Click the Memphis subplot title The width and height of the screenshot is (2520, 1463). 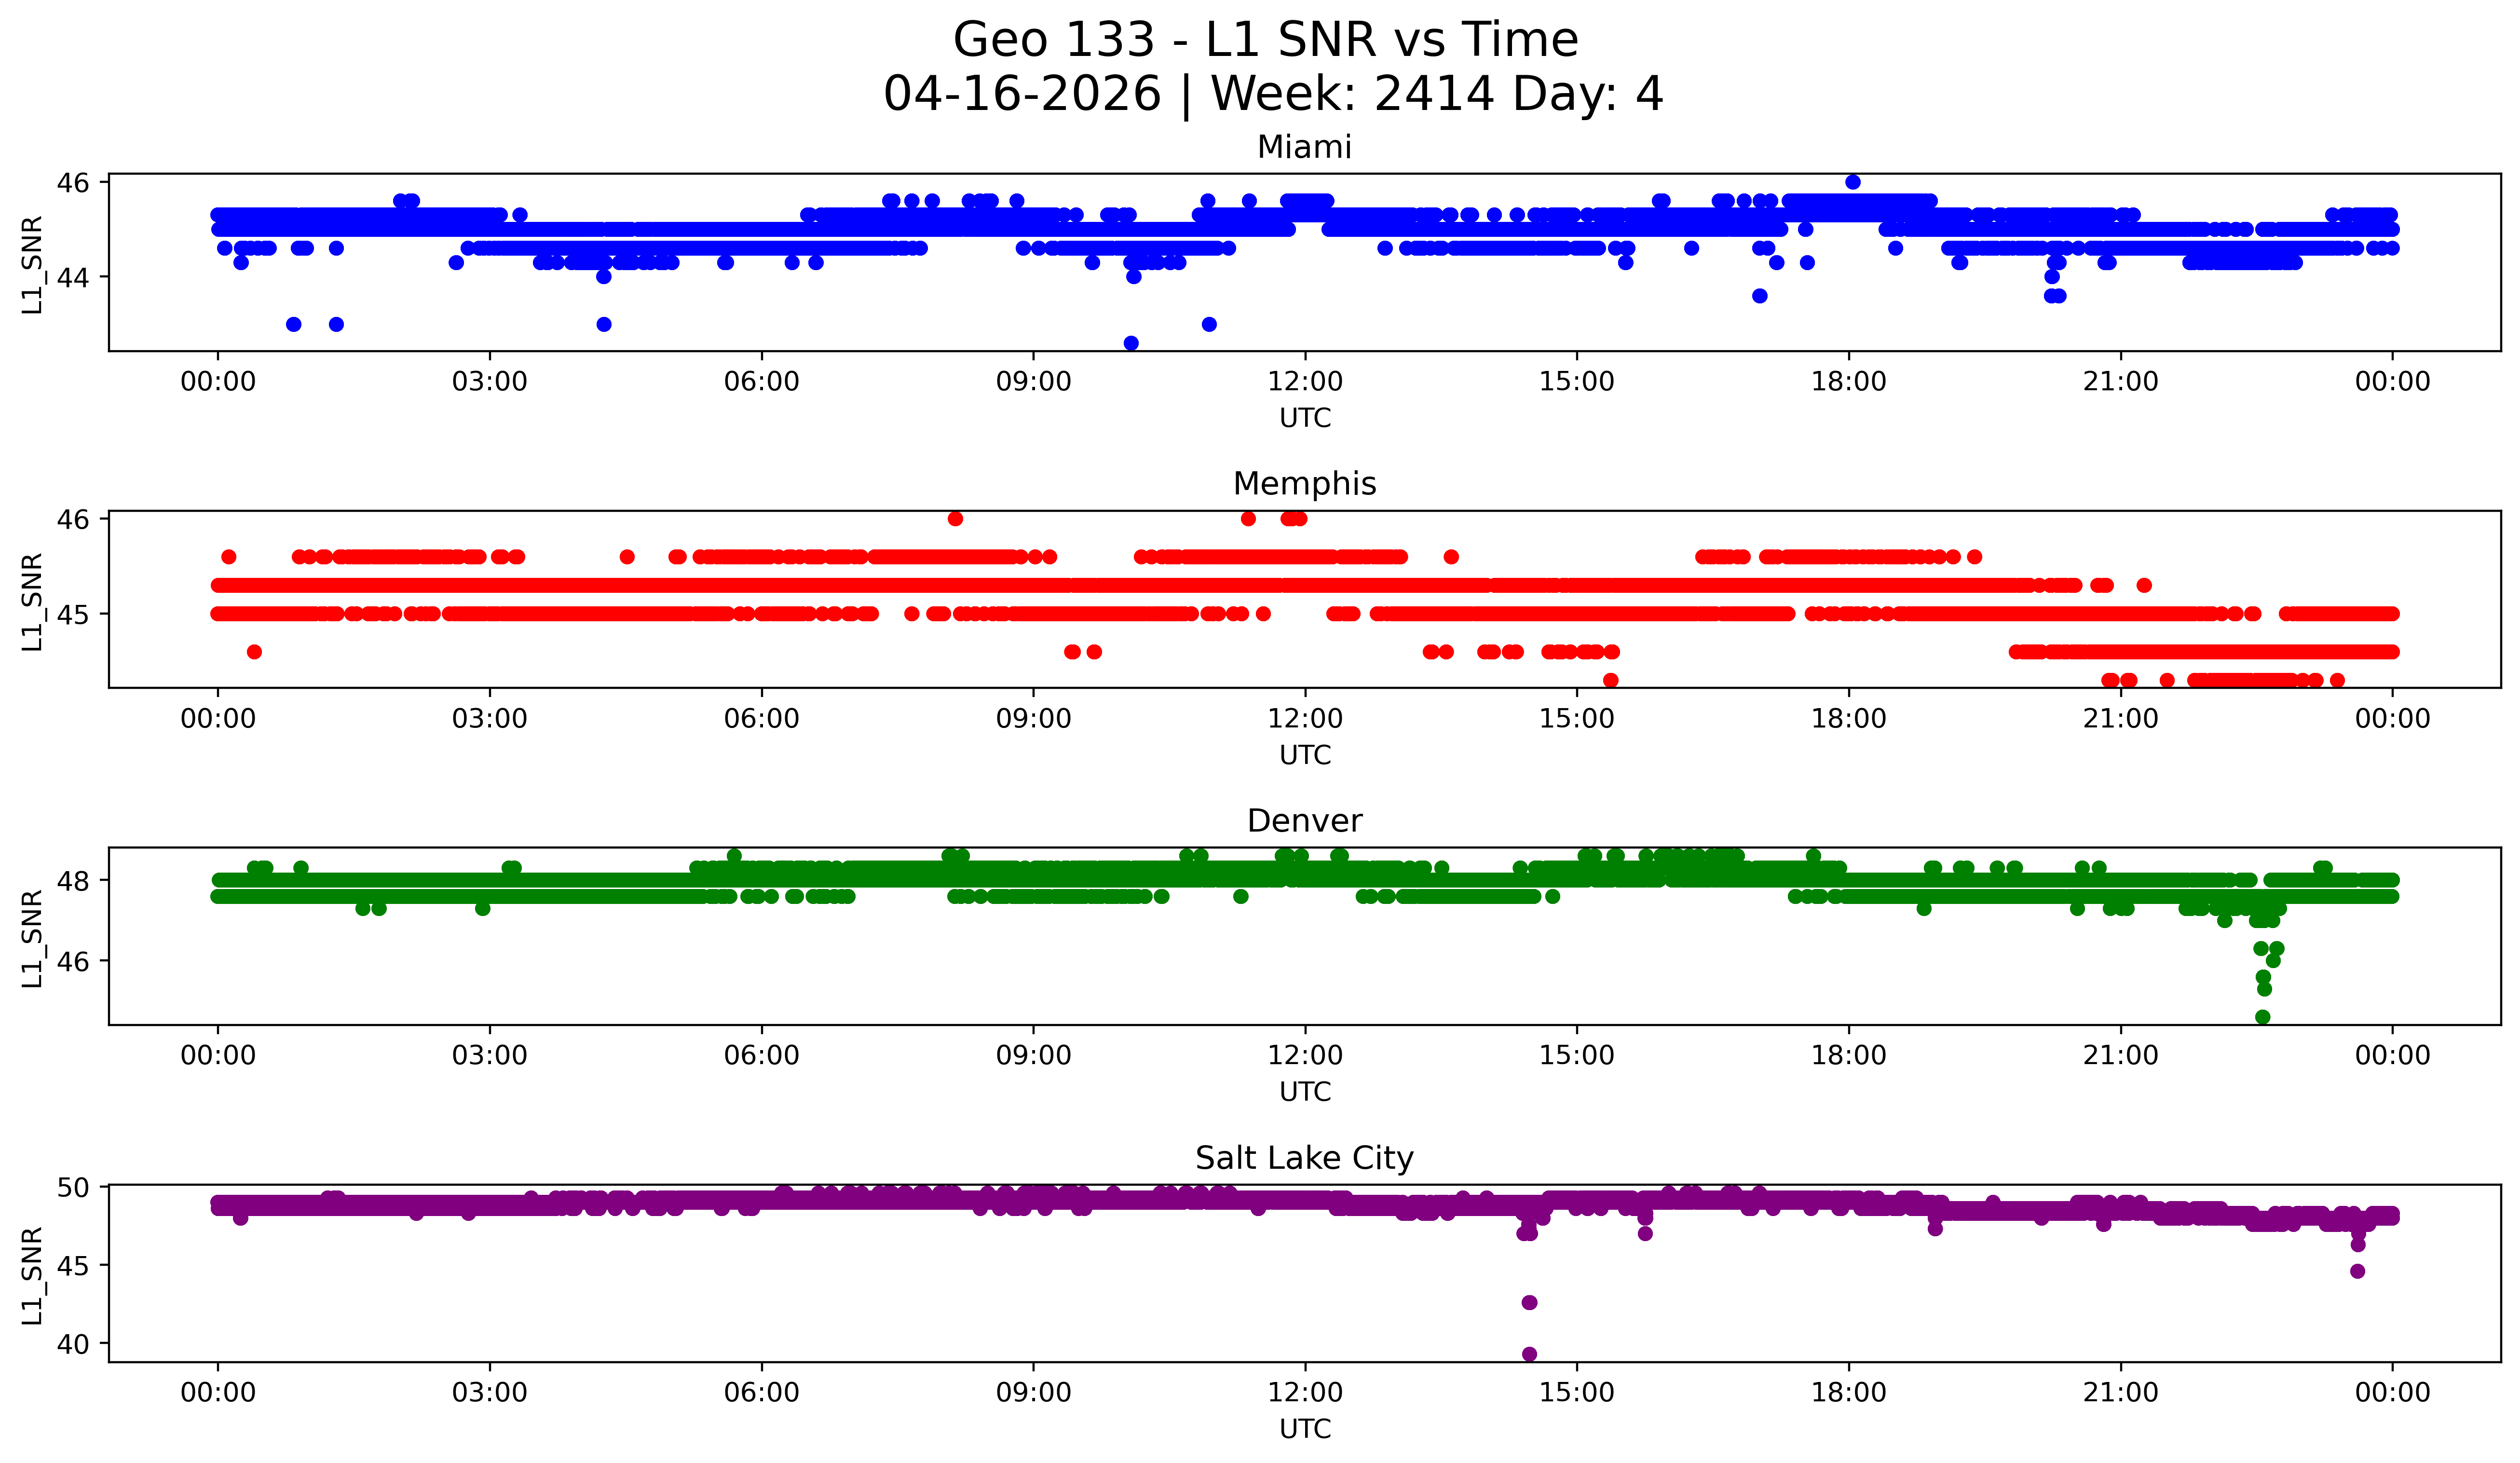click(1304, 484)
